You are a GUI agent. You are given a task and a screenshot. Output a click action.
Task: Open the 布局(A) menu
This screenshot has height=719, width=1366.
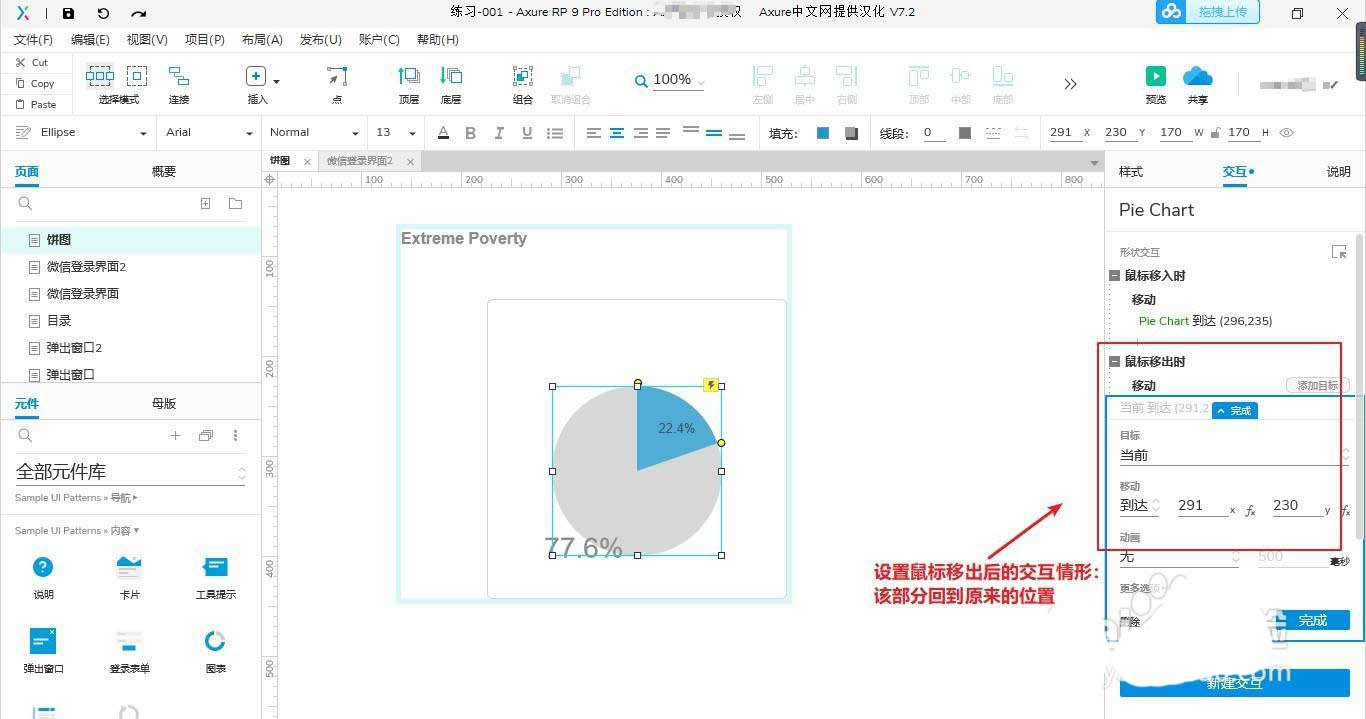coord(262,40)
